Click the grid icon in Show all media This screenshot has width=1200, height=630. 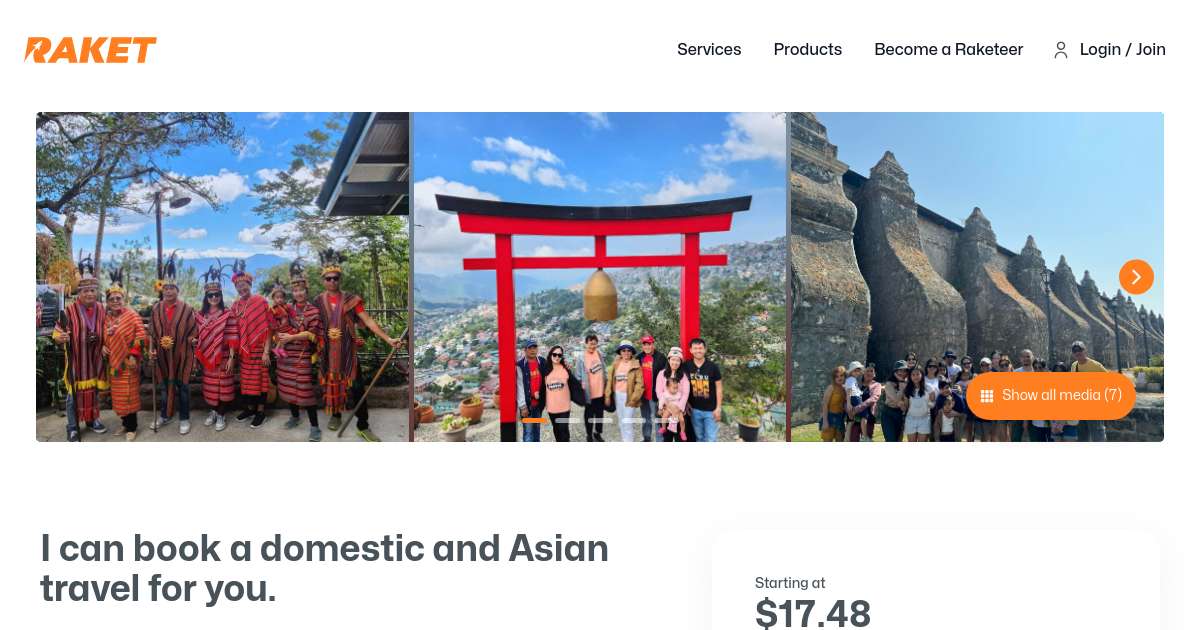(x=987, y=396)
